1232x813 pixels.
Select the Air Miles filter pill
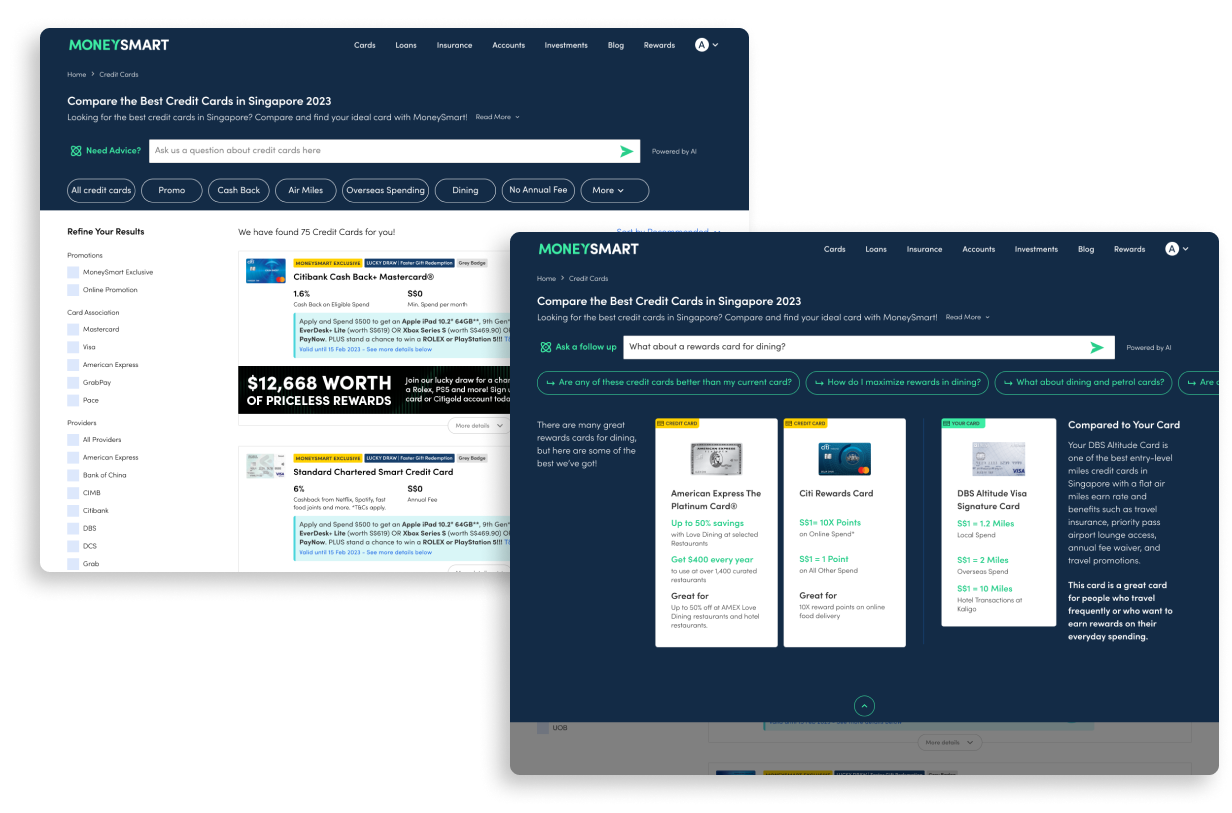[306, 190]
